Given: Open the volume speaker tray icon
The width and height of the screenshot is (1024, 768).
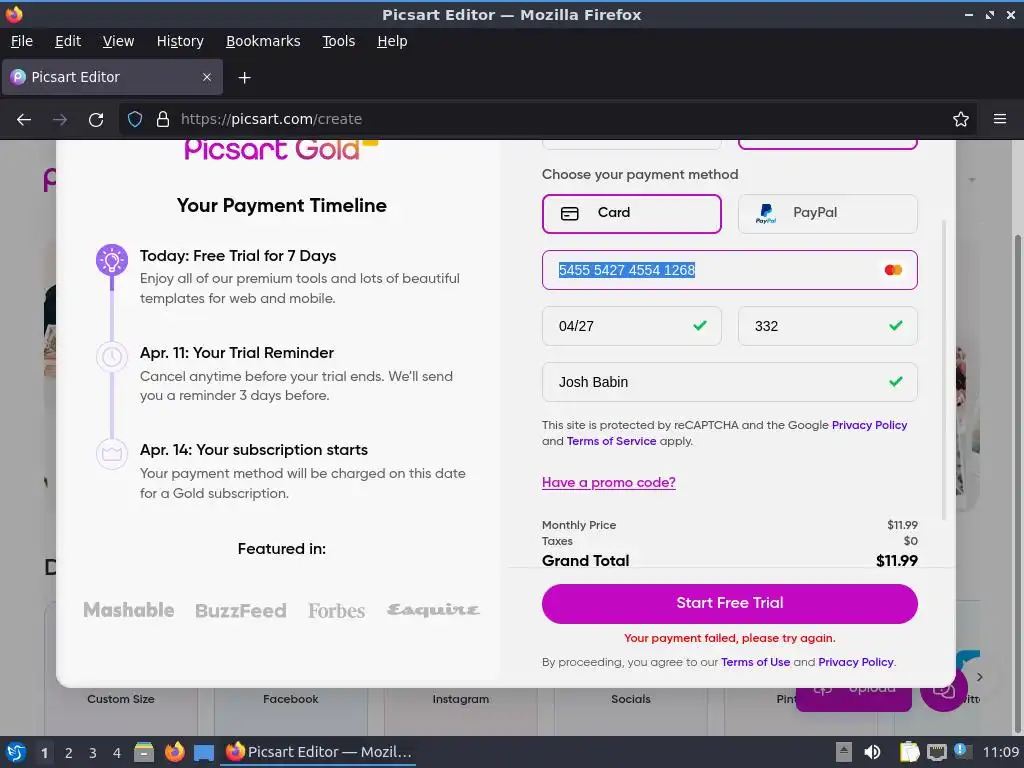Looking at the screenshot, I should pyautogui.click(x=872, y=753).
